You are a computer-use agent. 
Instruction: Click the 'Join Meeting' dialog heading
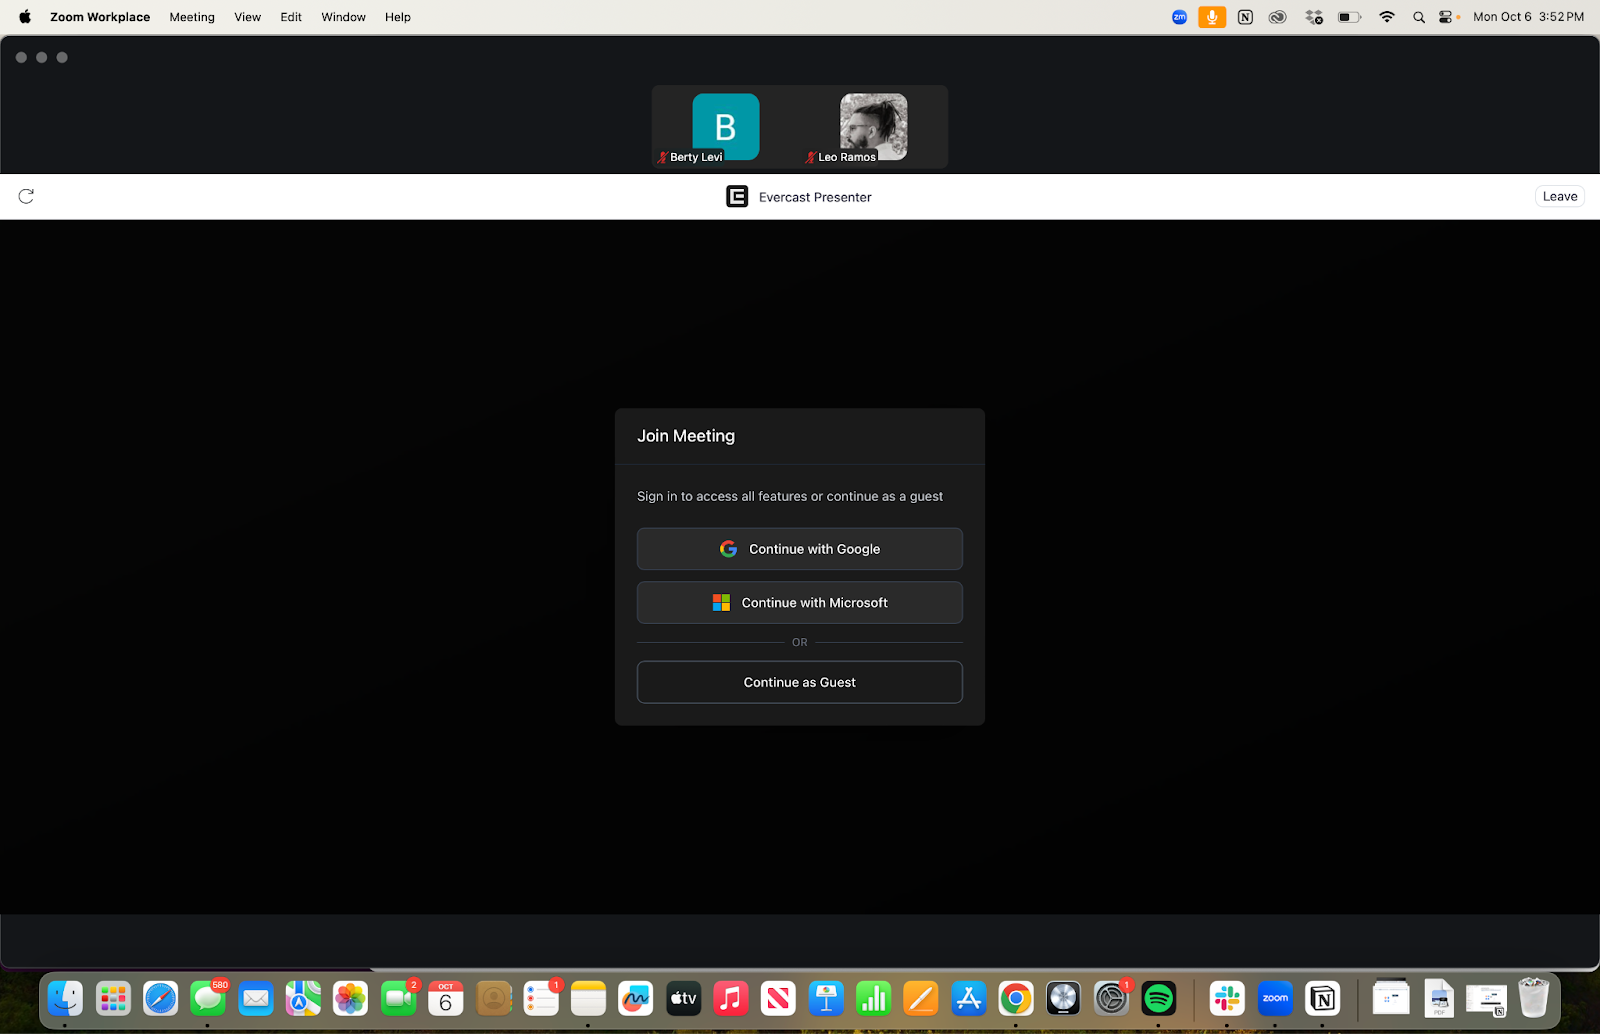click(686, 436)
